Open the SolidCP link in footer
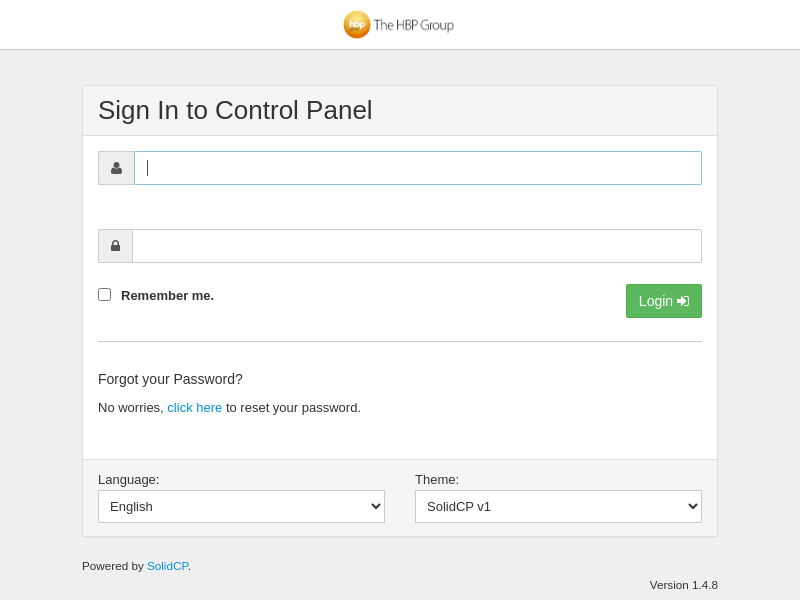The width and height of the screenshot is (800, 600). (x=167, y=566)
